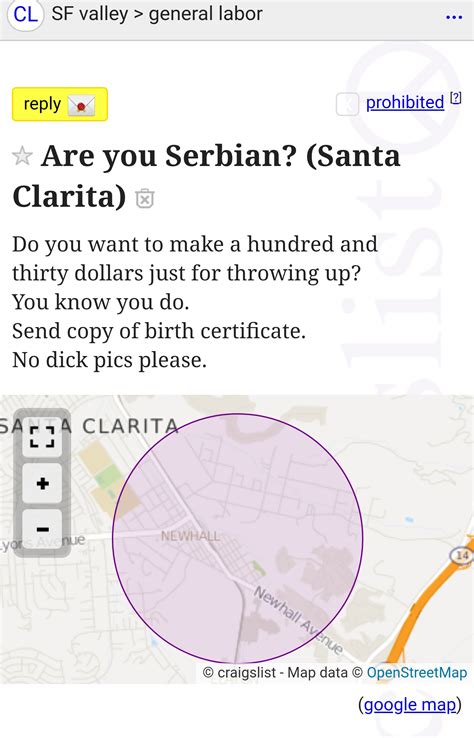Open the CL craigslist home icon
This screenshot has height=738, width=474.
pyautogui.click(x=25, y=15)
